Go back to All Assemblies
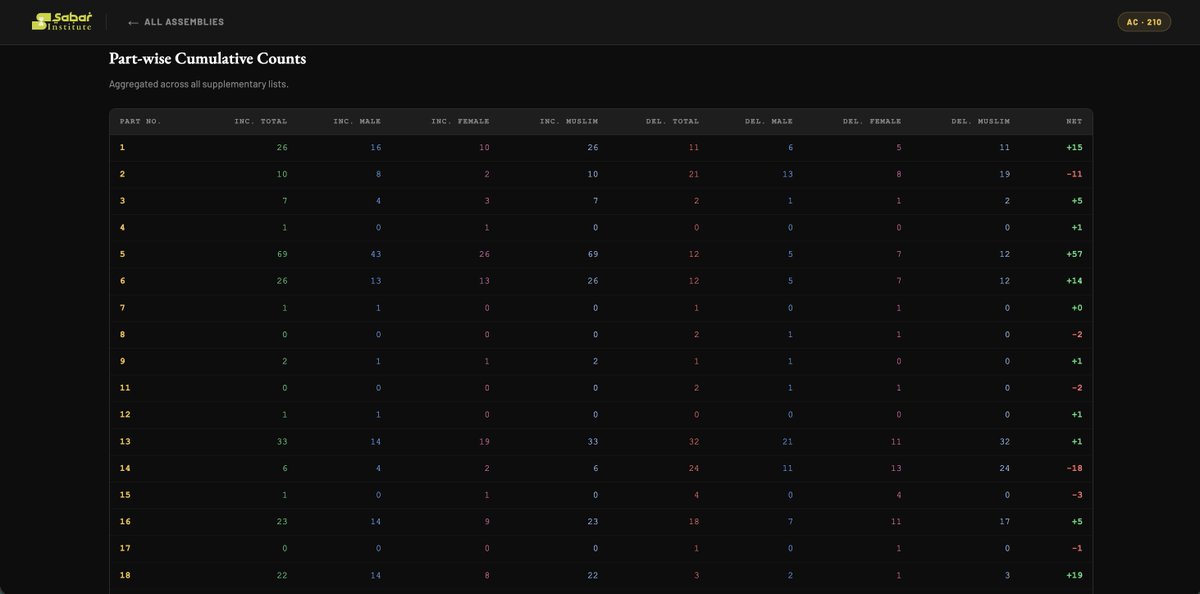Image resolution: width=1200 pixels, height=594 pixels. (x=176, y=22)
